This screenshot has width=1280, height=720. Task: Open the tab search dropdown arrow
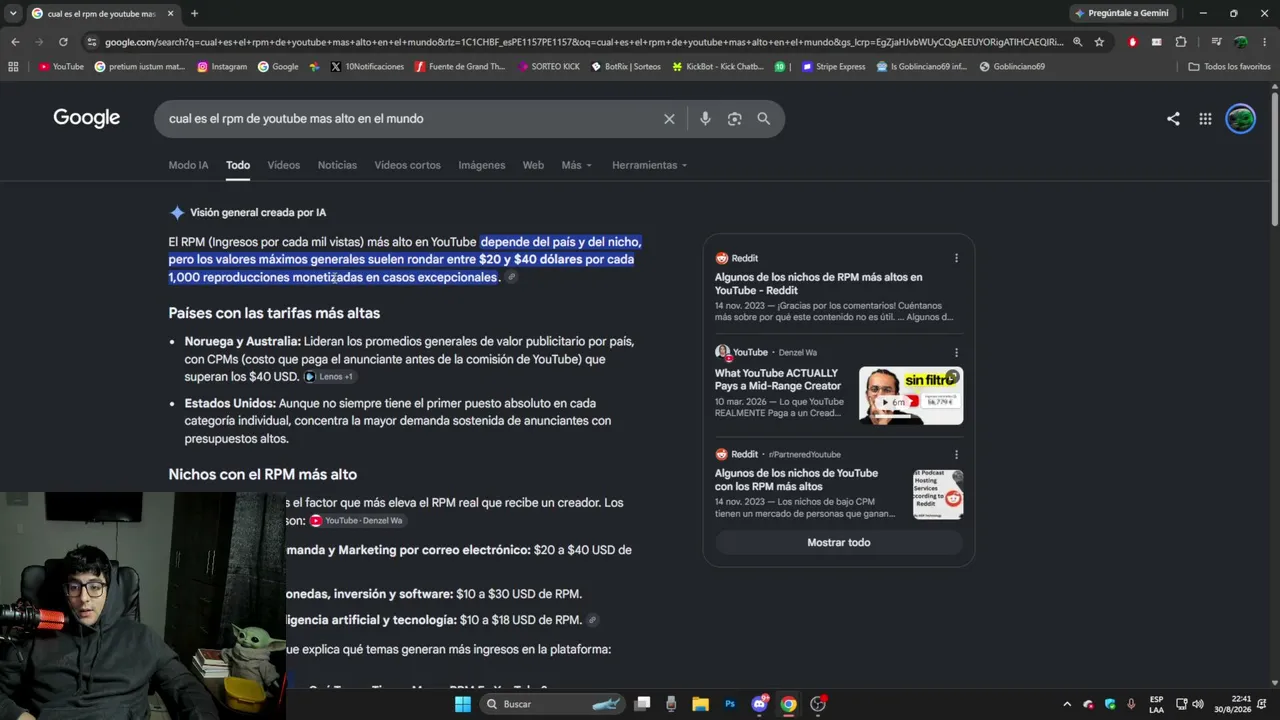click(13, 14)
